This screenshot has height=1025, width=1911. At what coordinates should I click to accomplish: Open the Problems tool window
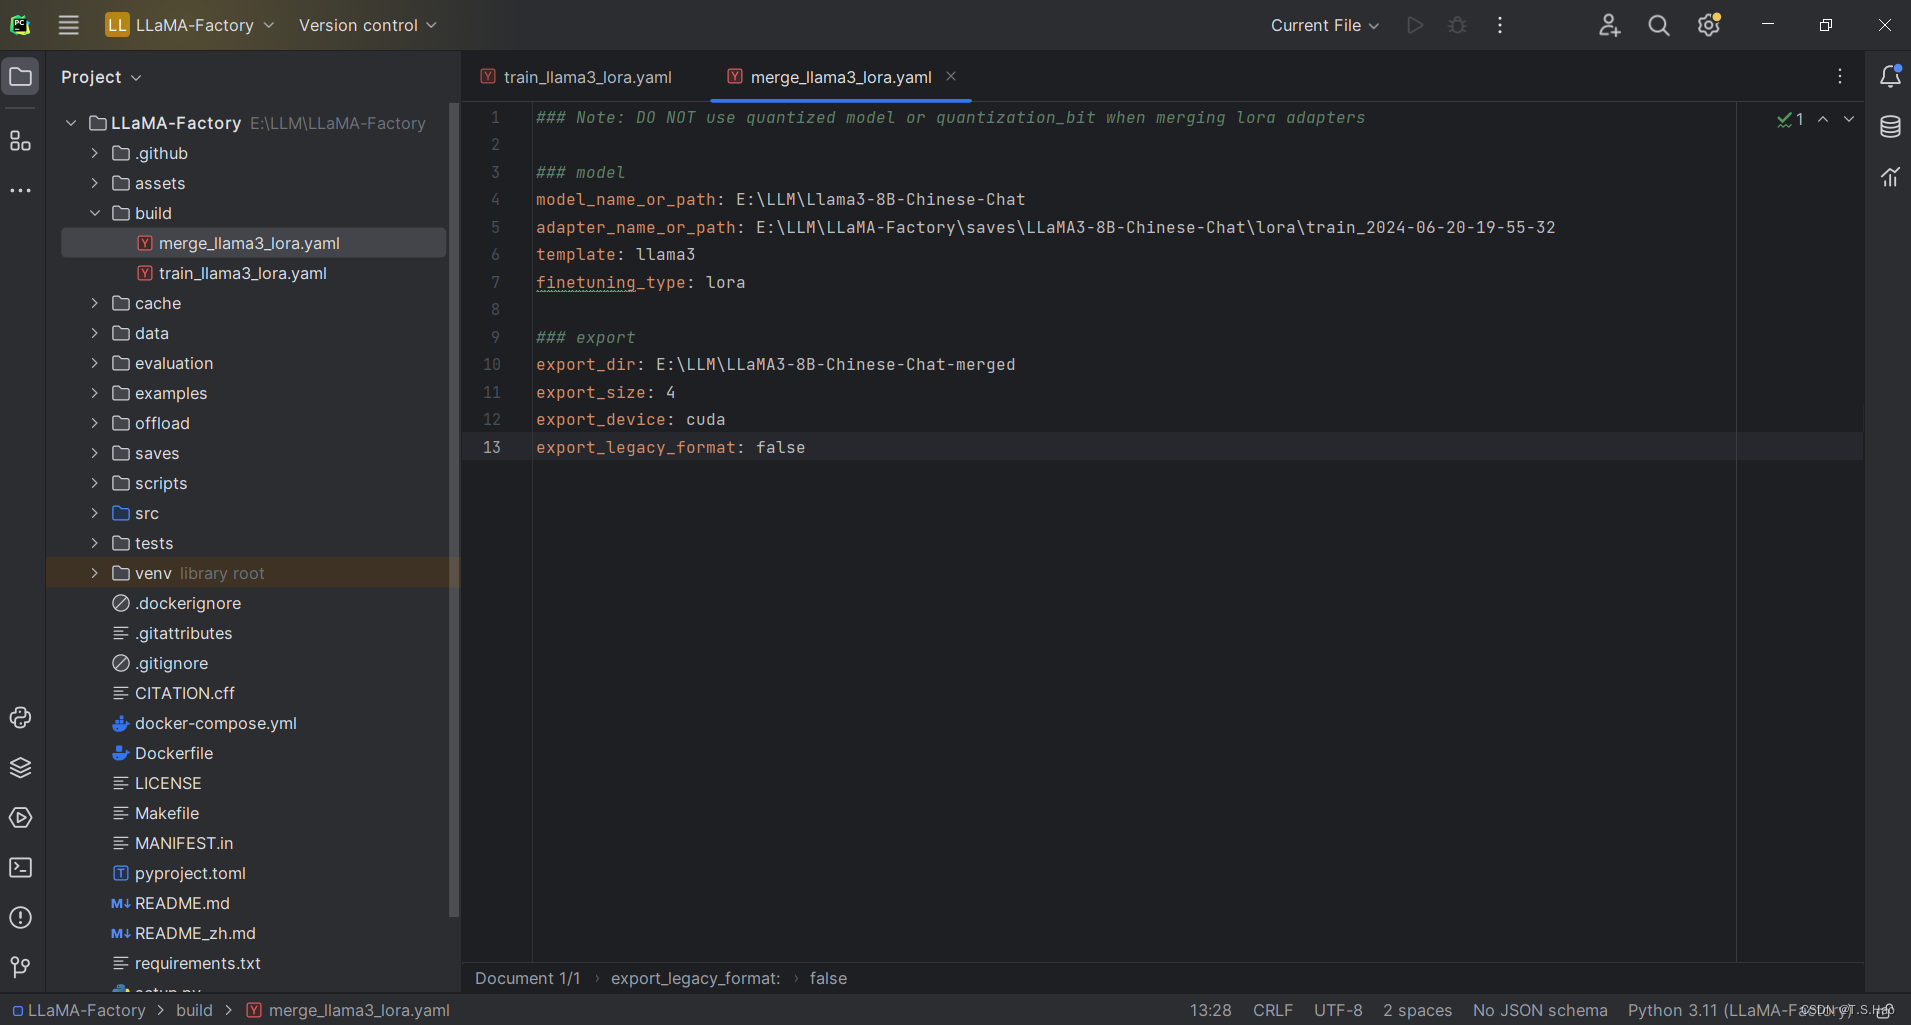pos(21,917)
